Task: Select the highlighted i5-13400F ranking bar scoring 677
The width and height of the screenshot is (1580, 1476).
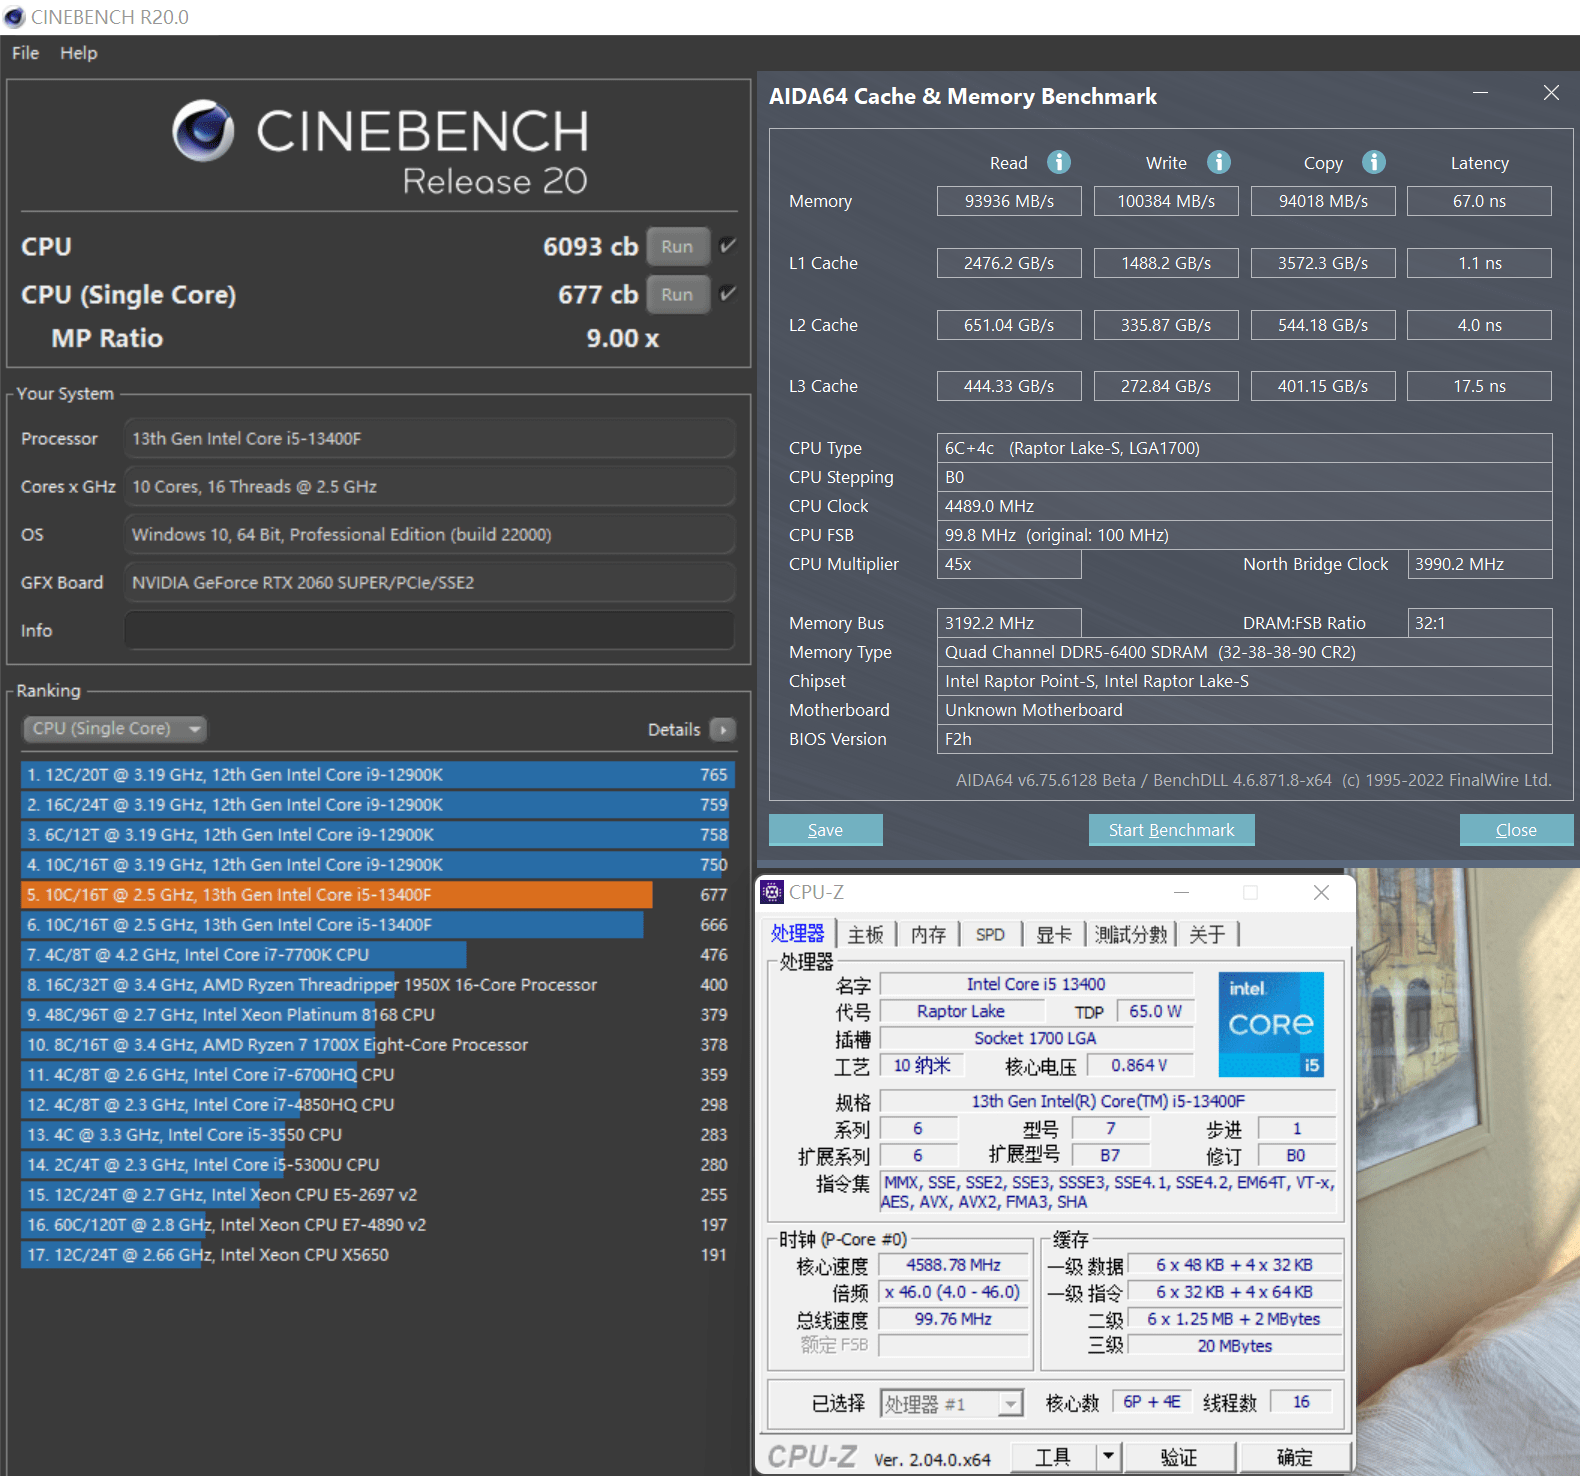Action: pyautogui.click(x=337, y=894)
